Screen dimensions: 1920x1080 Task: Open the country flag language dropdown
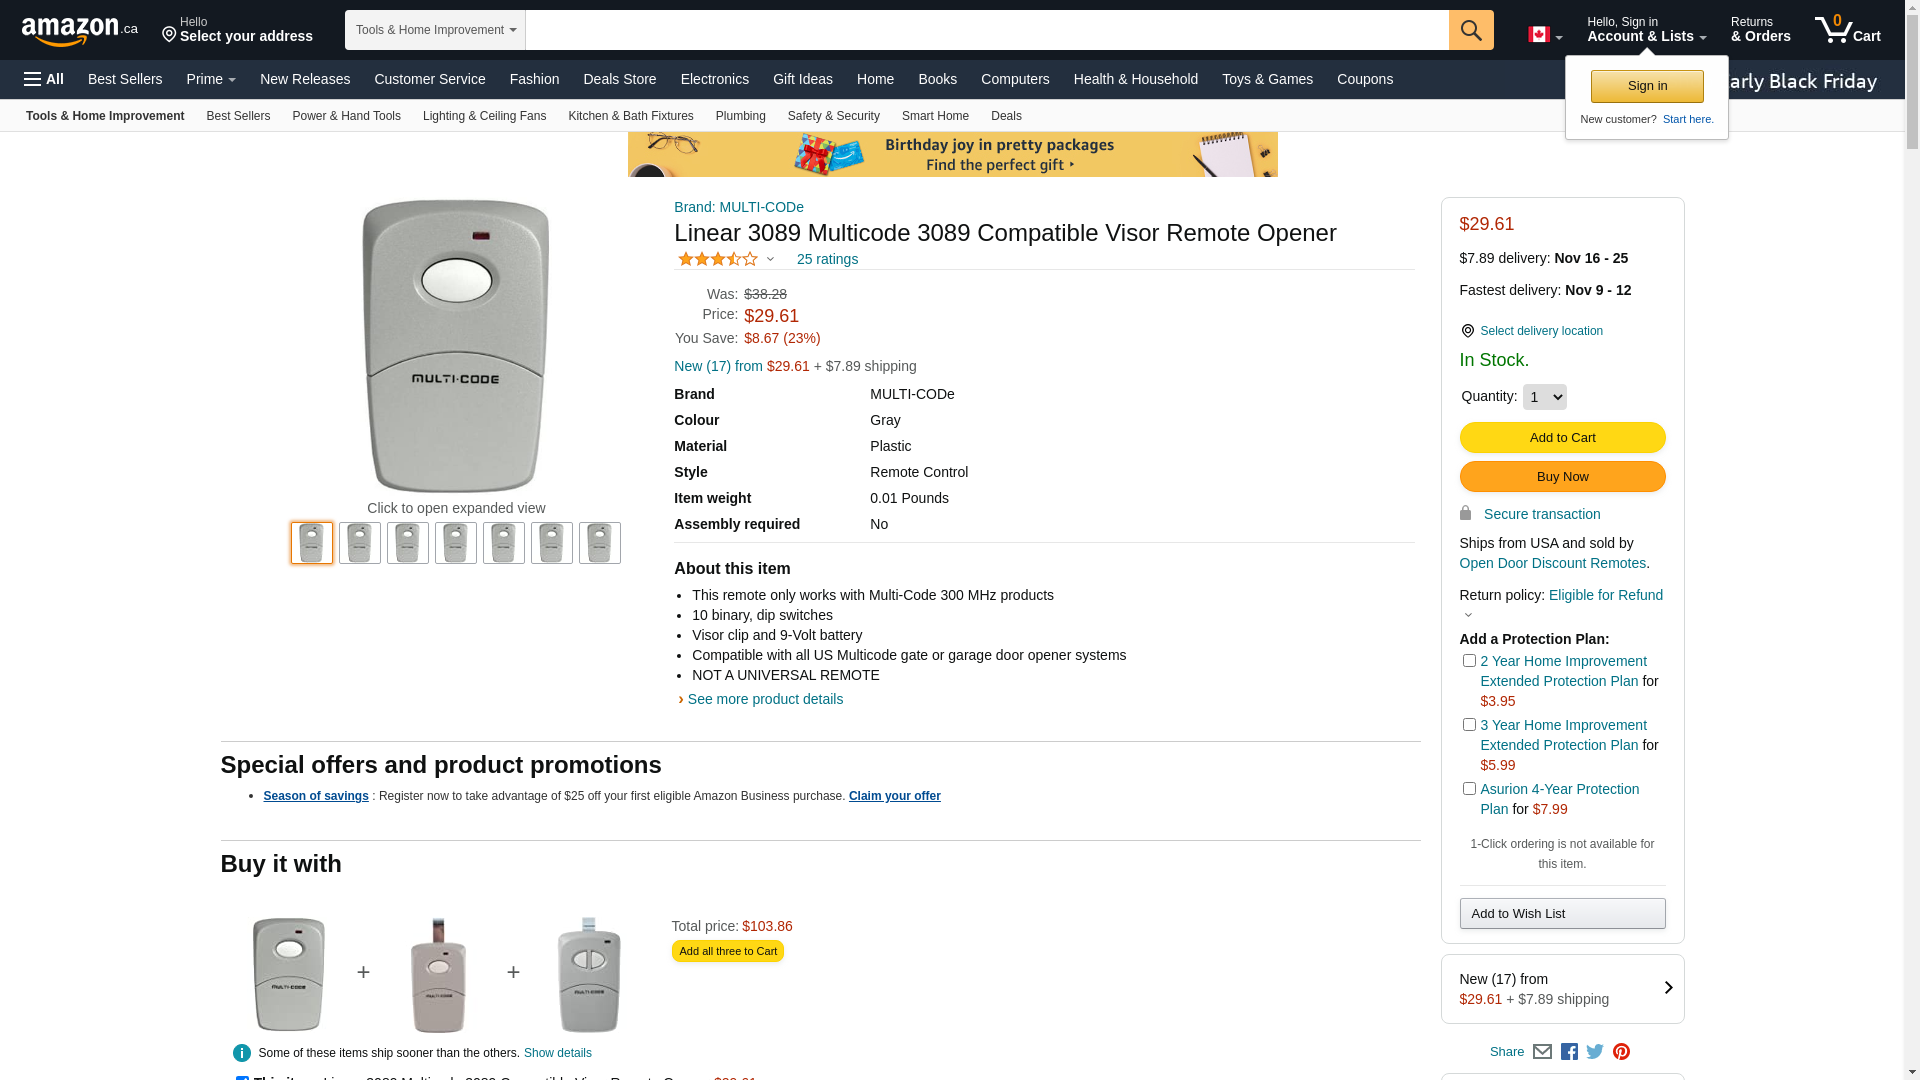click(x=1544, y=35)
